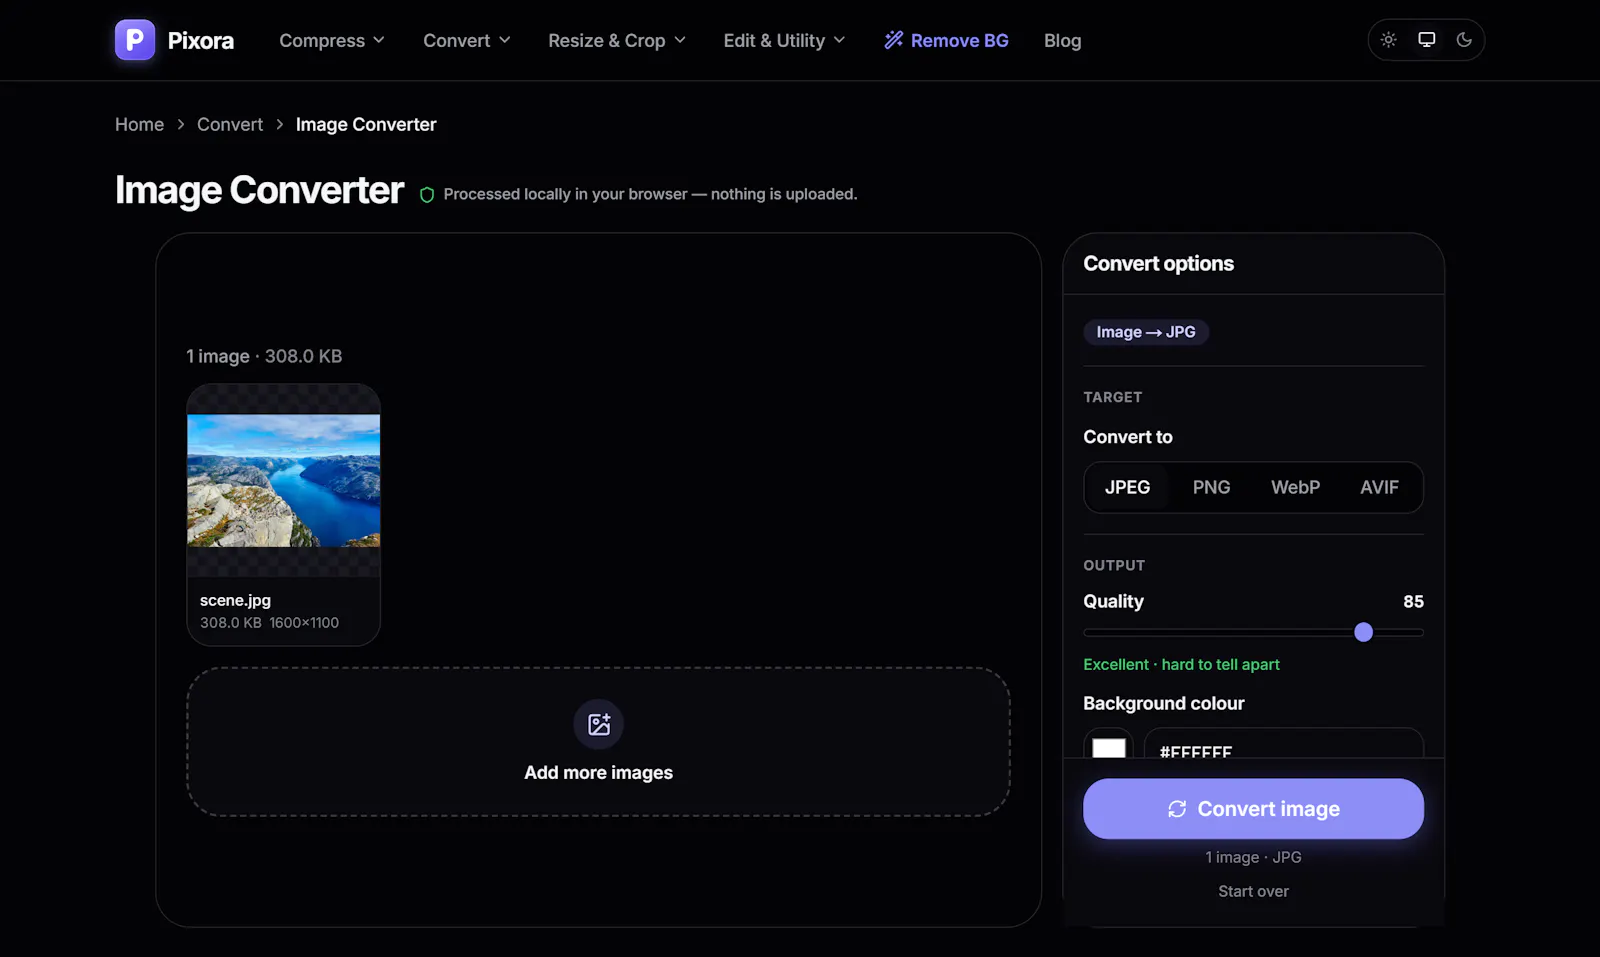Open the Compress dropdown menu
Screen dimensions: 1600x957
pos(332,40)
